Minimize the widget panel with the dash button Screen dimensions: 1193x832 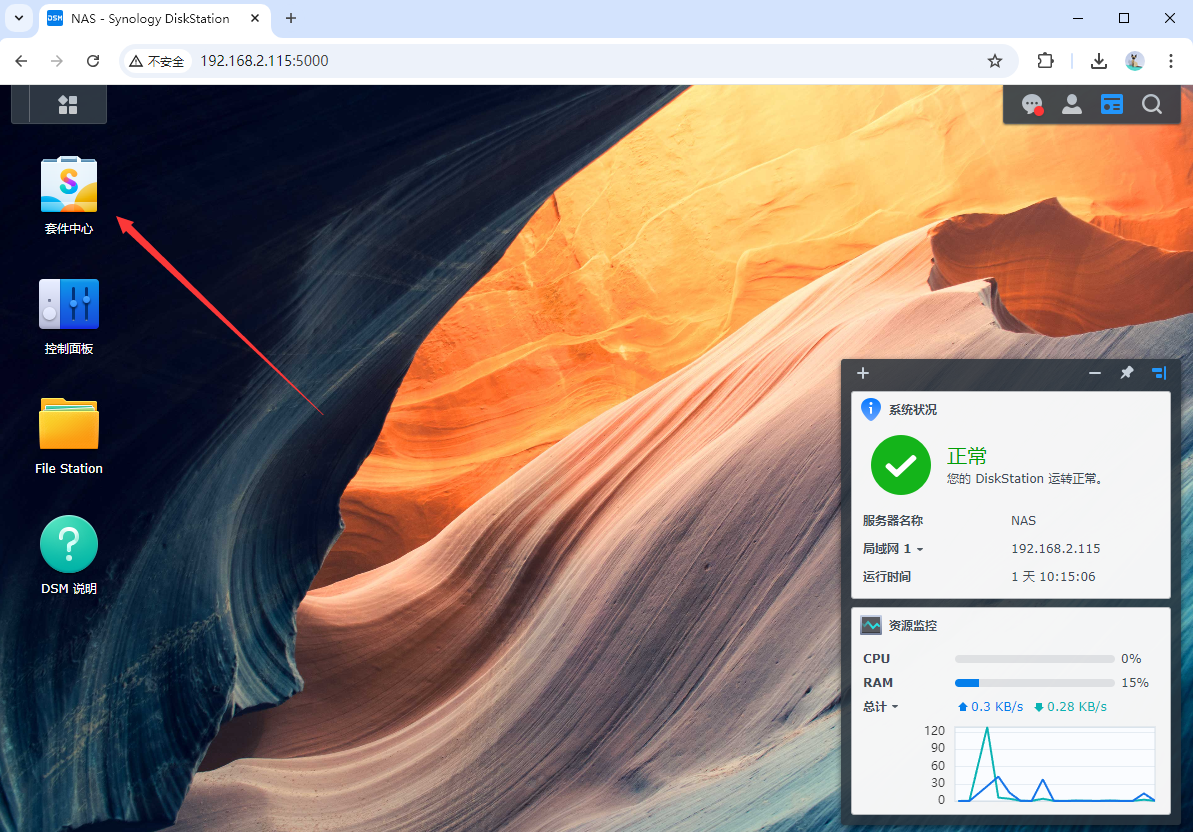click(1095, 373)
